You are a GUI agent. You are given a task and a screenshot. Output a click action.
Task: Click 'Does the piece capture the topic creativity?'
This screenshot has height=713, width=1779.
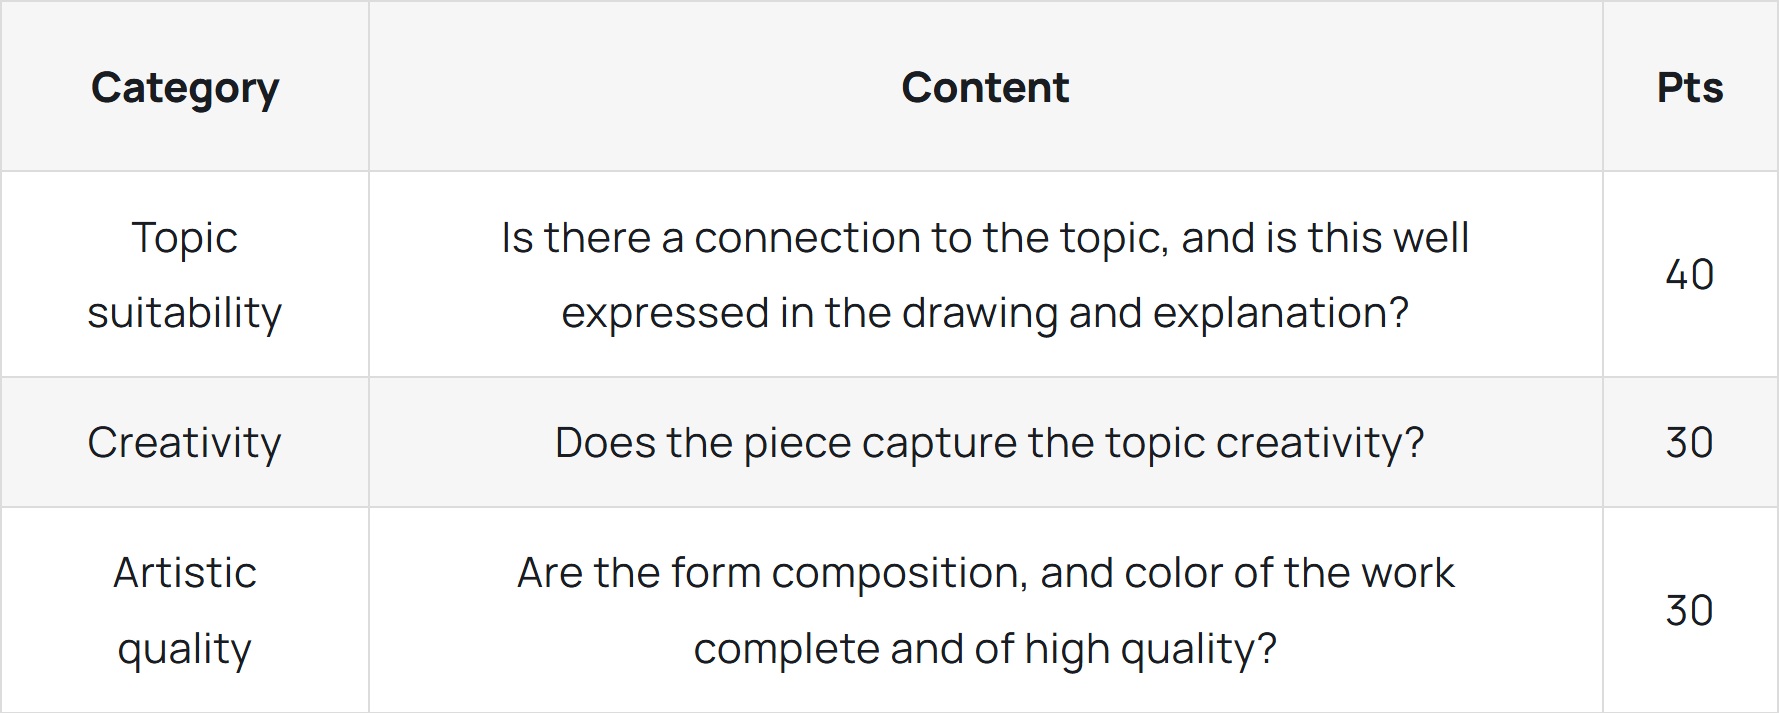989,443
